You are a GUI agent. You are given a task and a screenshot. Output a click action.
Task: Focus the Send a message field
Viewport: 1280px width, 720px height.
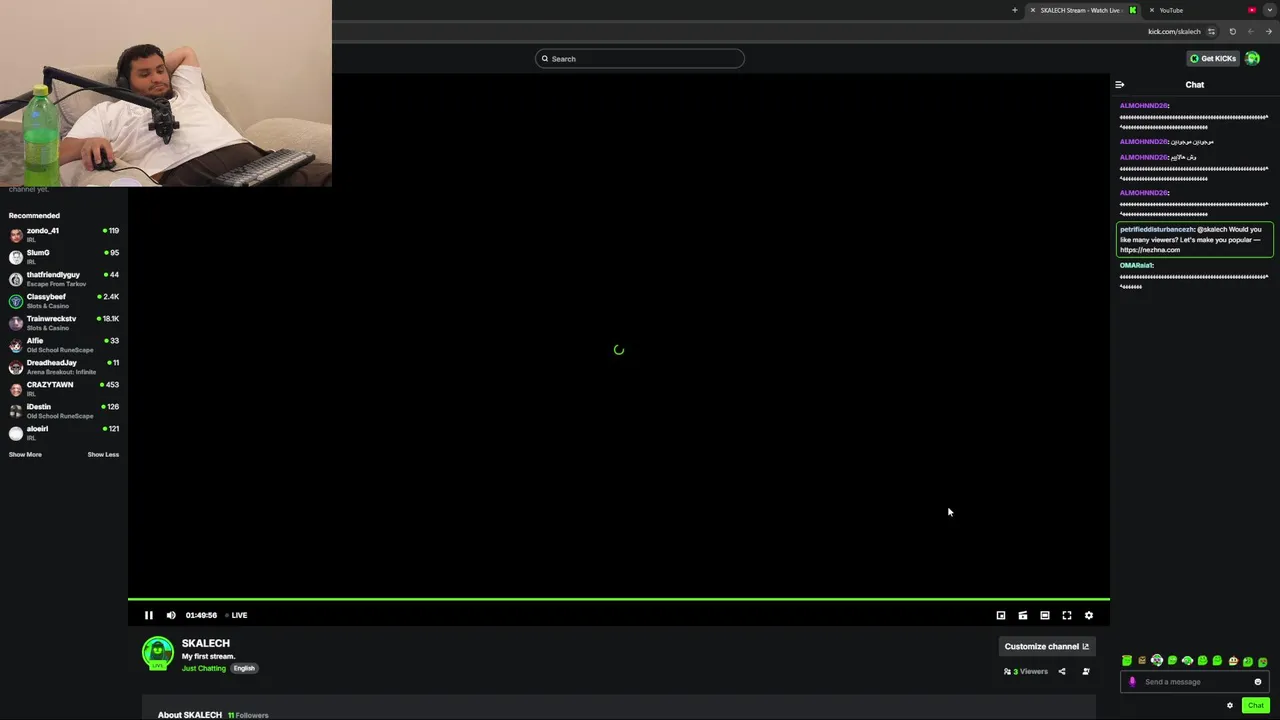tap(1195, 682)
